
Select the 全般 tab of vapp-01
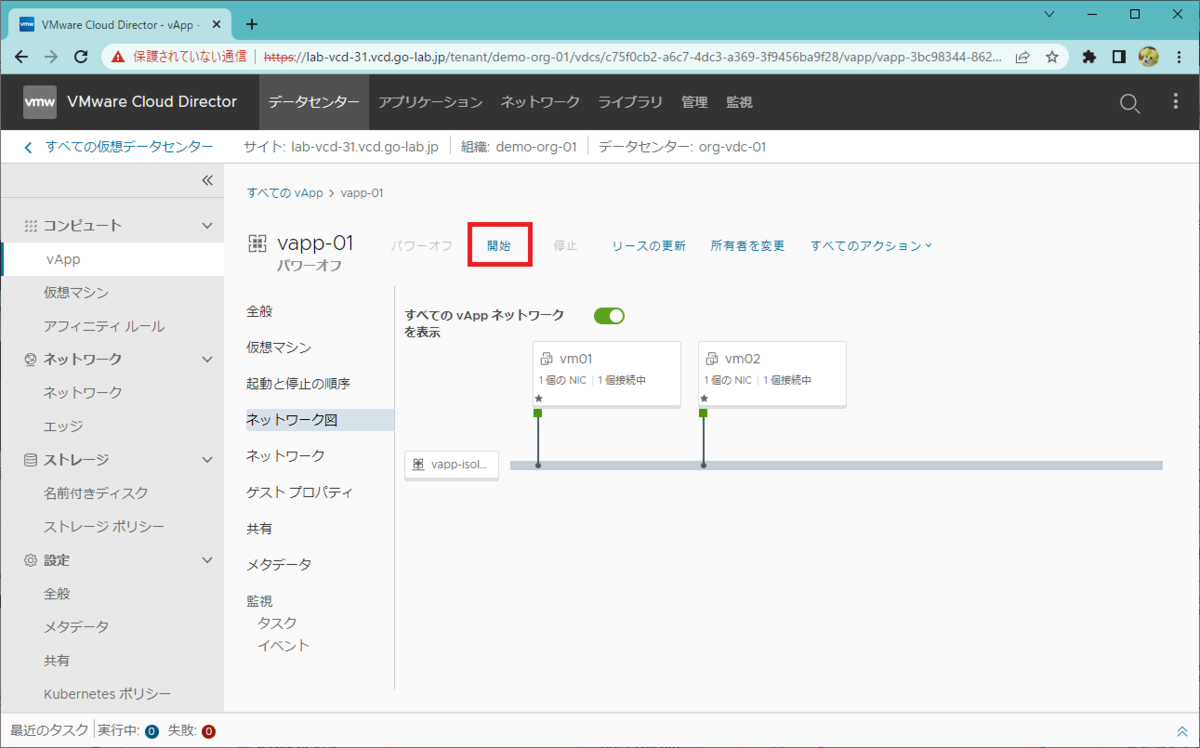click(259, 311)
